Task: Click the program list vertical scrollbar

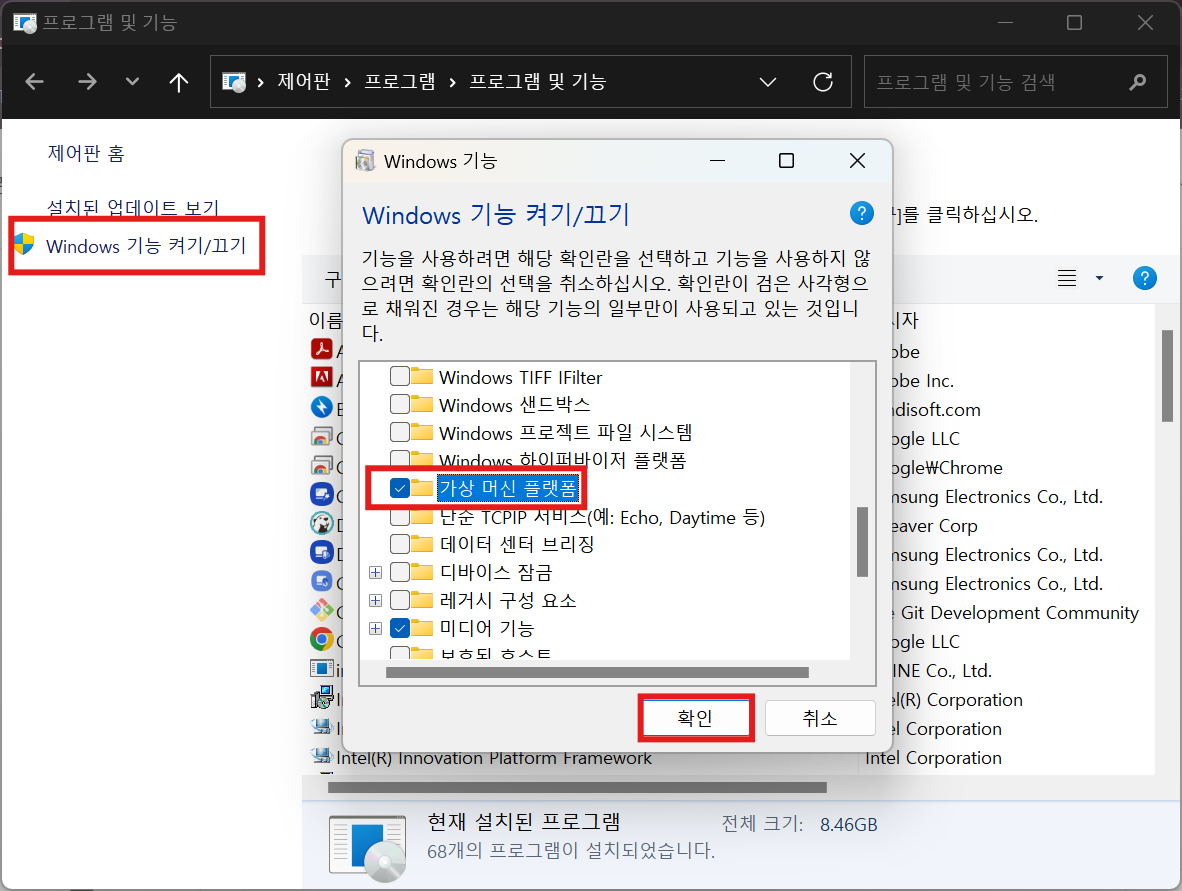Action: [1167, 375]
